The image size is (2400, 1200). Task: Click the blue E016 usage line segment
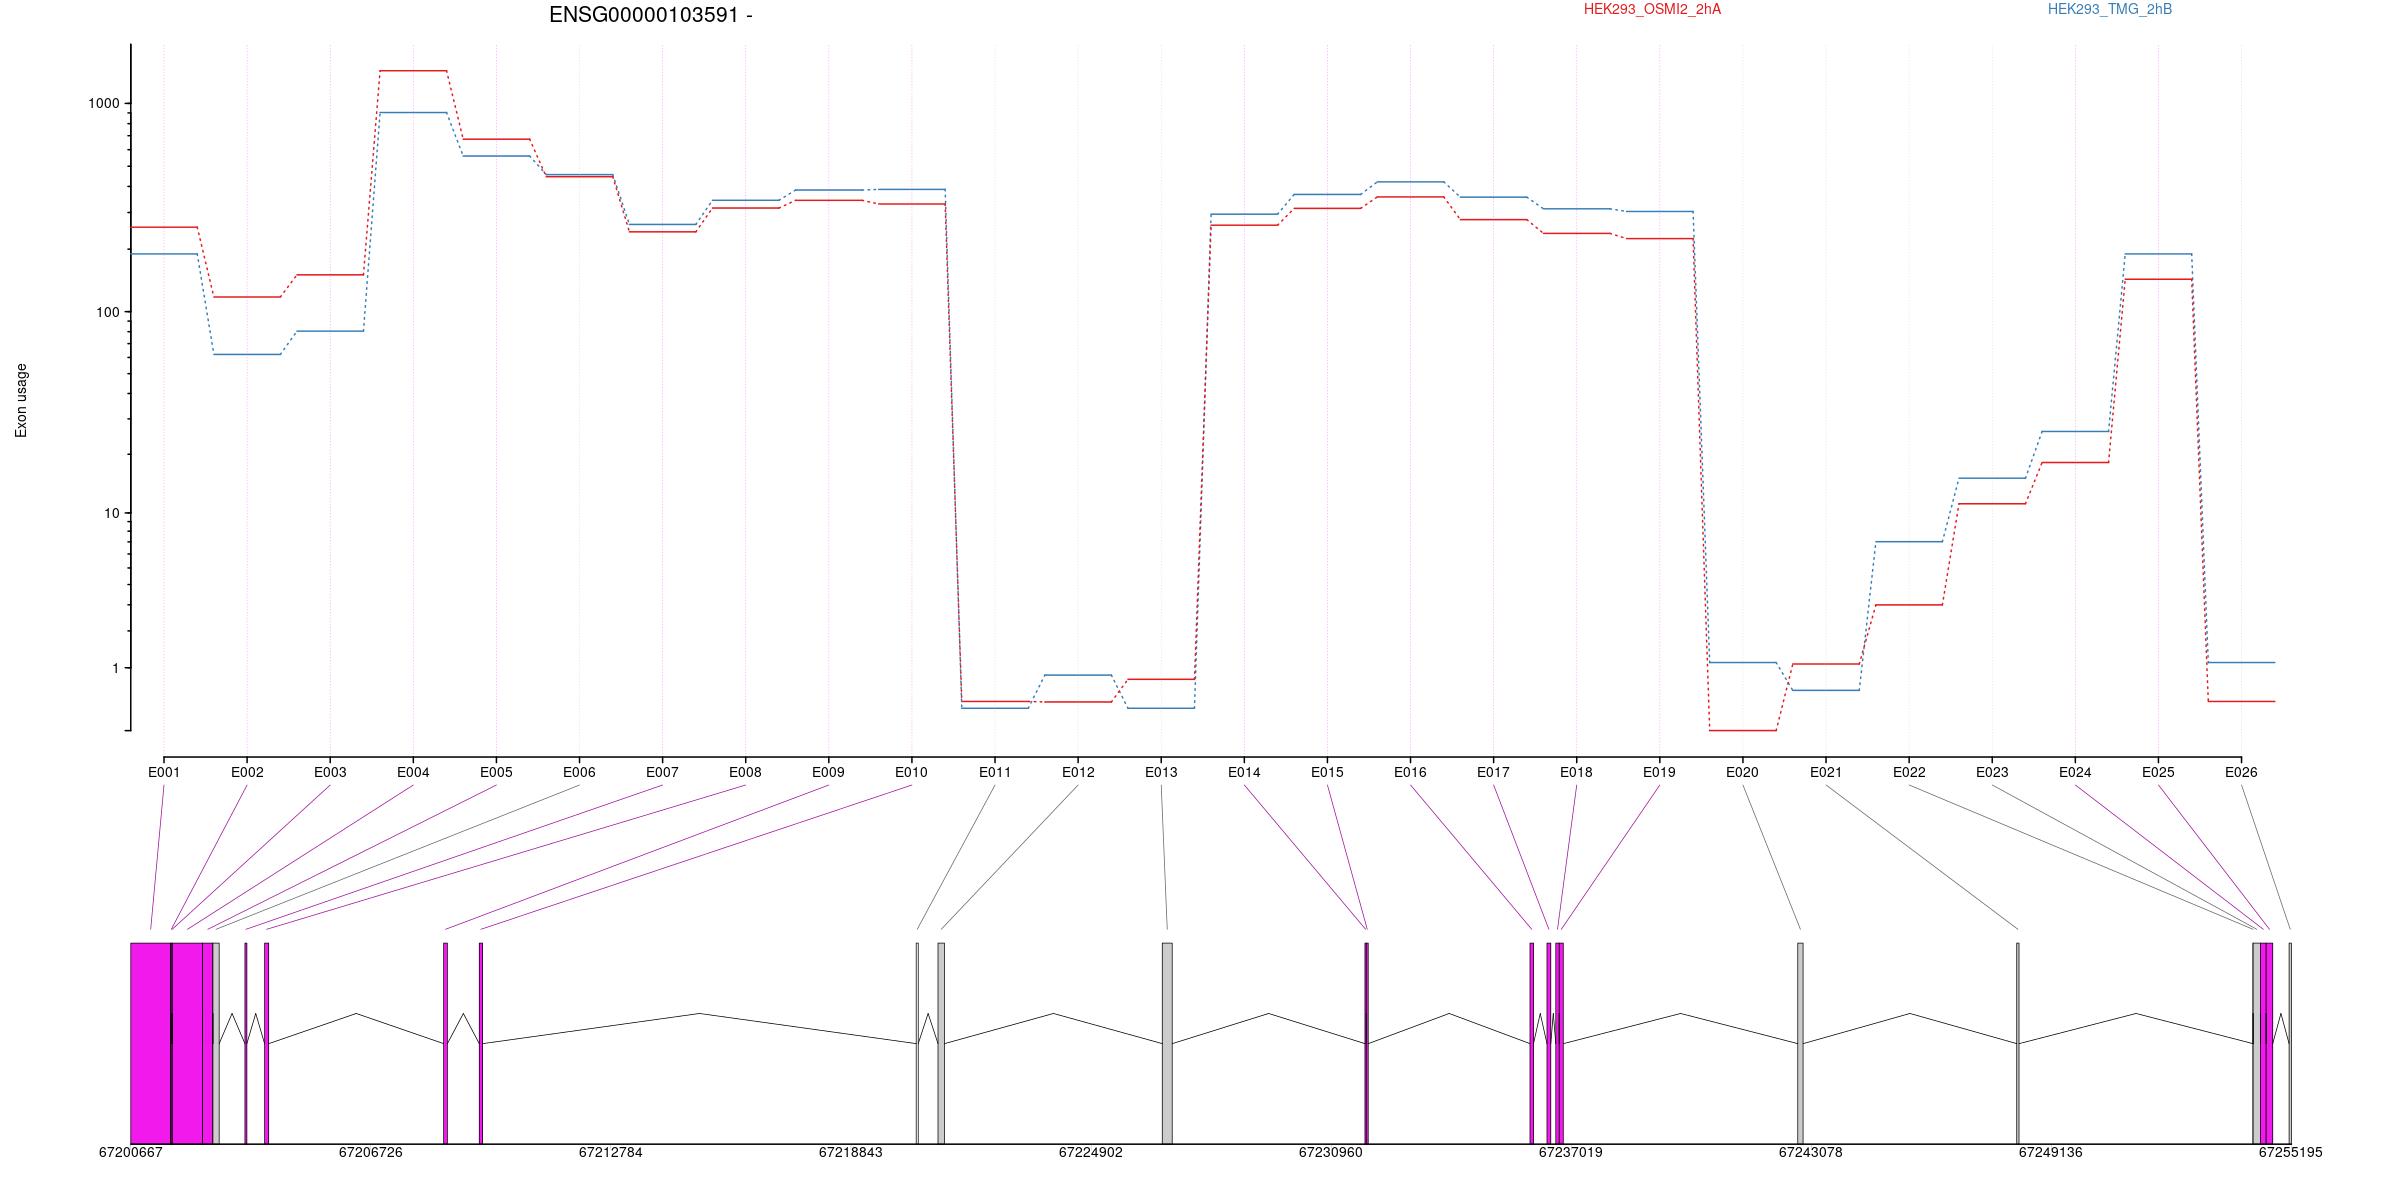[1410, 182]
